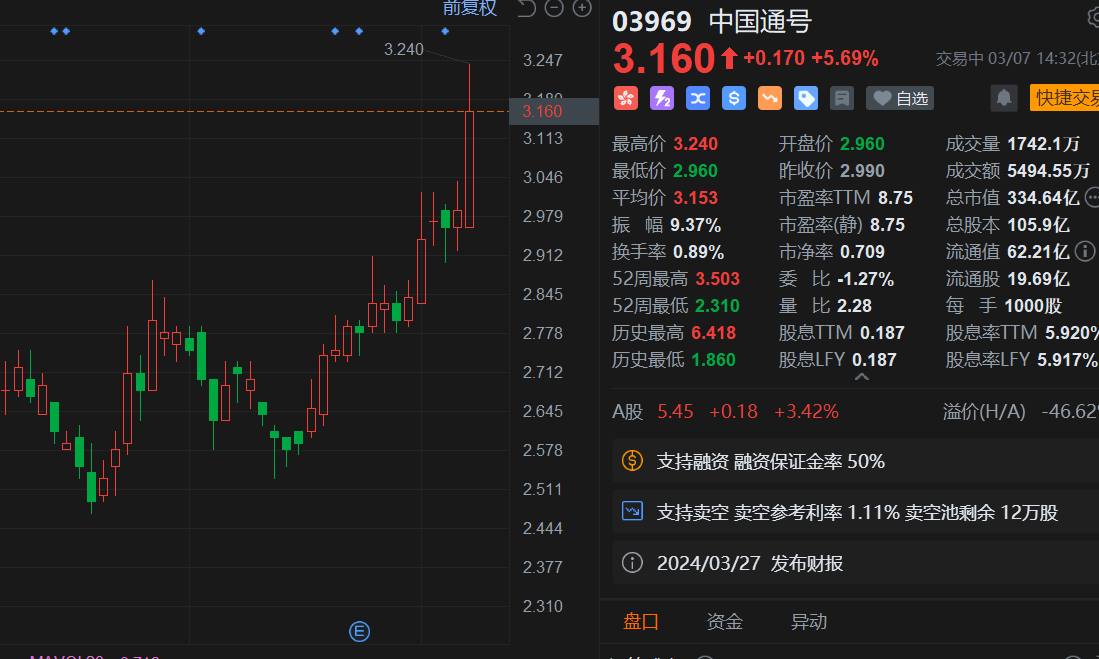
Task: Click the +5.69% change percentage
Action: click(x=845, y=58)
